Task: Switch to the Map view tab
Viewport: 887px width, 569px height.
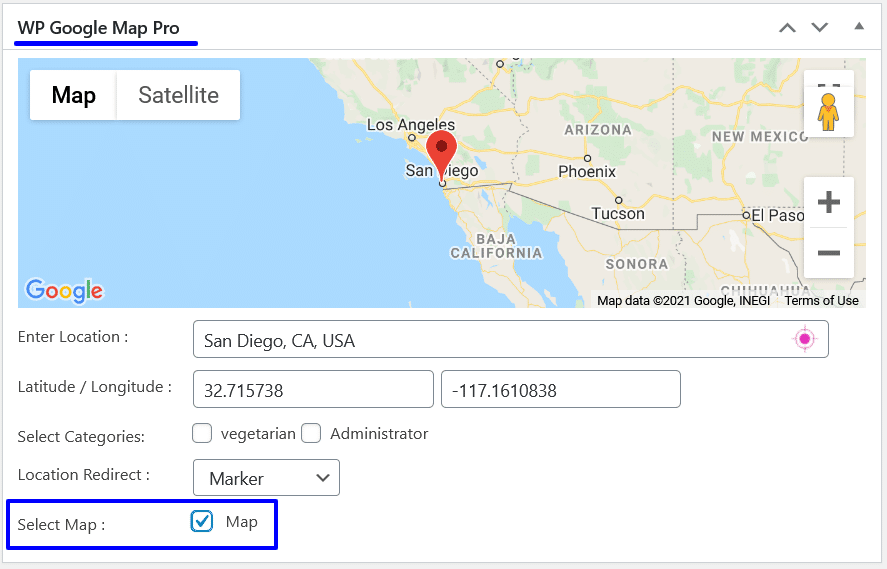Action: pos(74,95)
